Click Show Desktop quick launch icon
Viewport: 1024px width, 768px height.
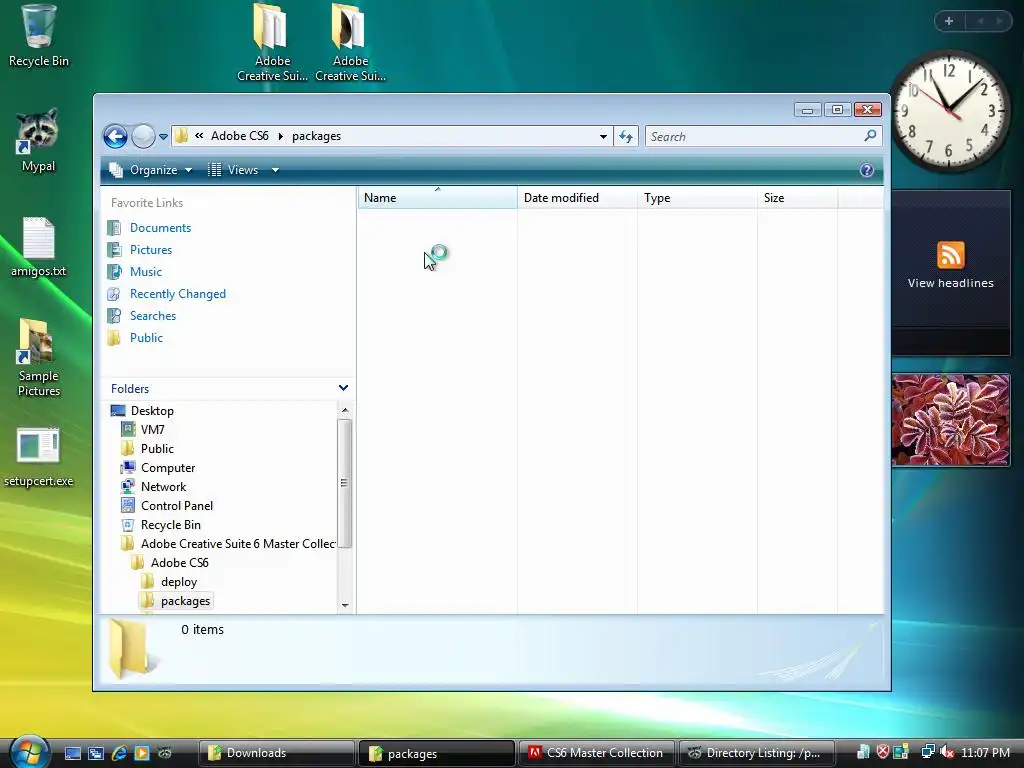pyautogui.click(x=72, y=753)
